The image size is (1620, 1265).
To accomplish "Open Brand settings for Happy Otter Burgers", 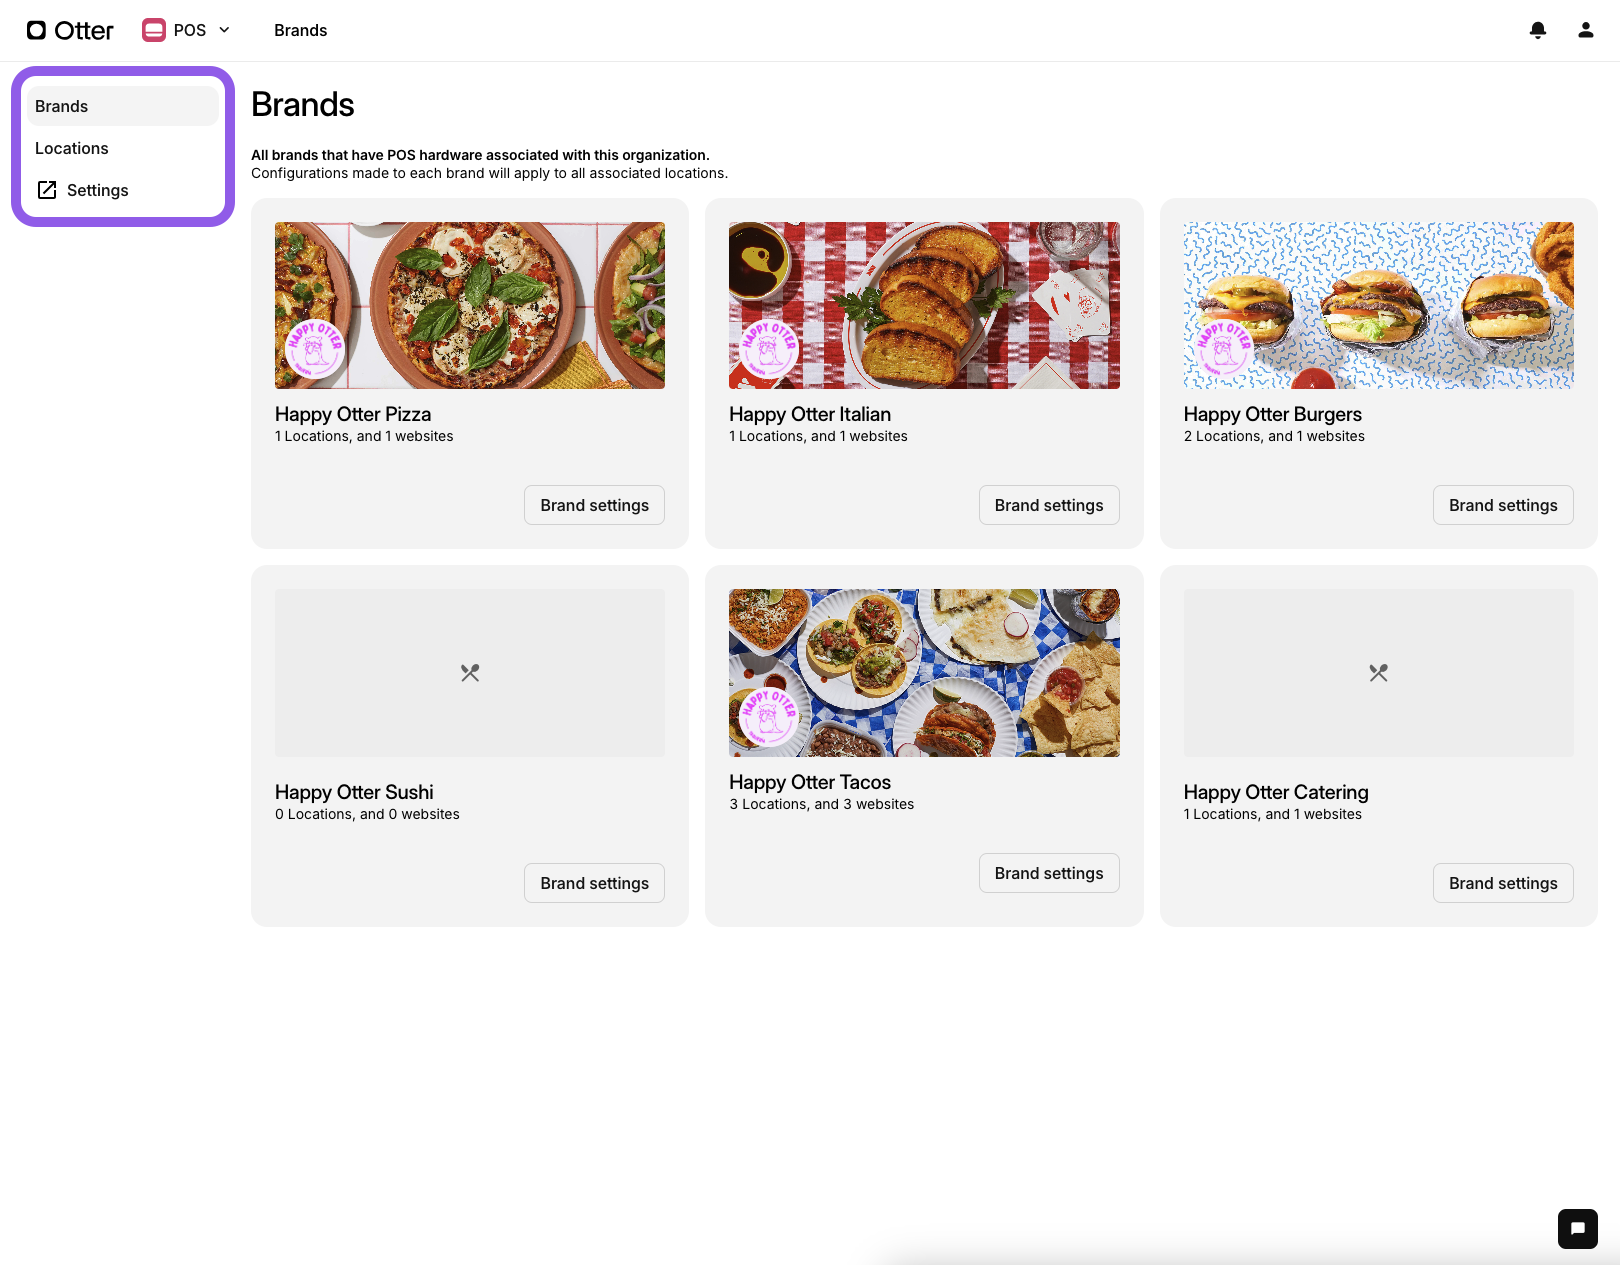I will 1502,505.
